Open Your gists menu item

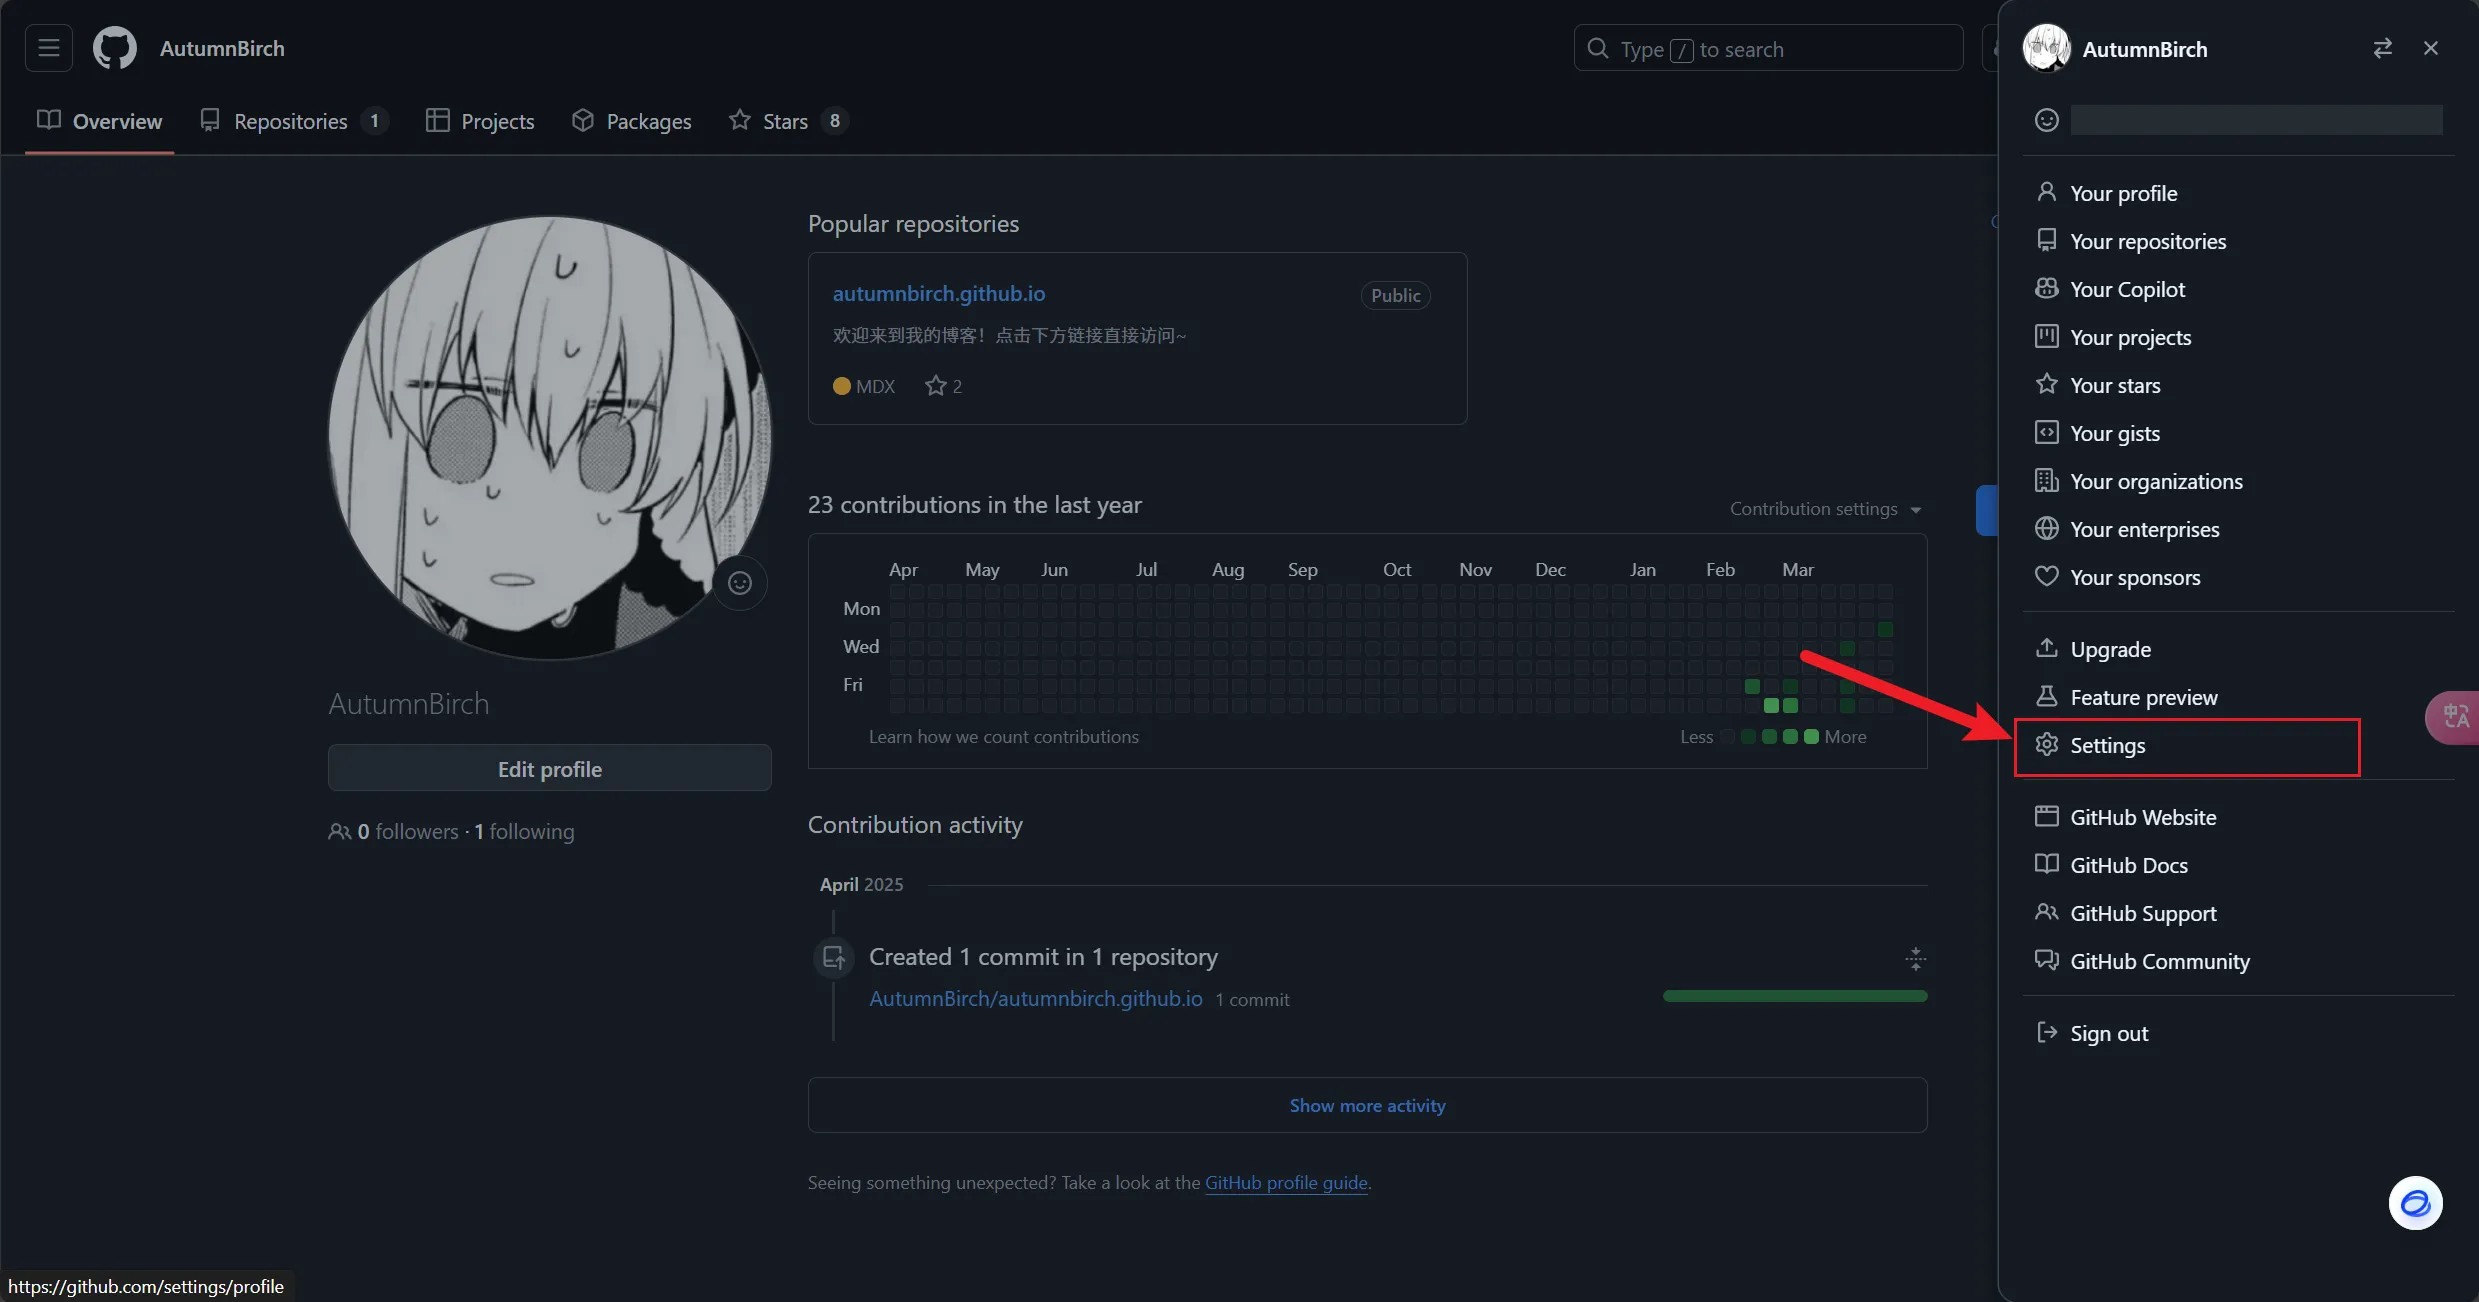click(x=2238, y=433)
